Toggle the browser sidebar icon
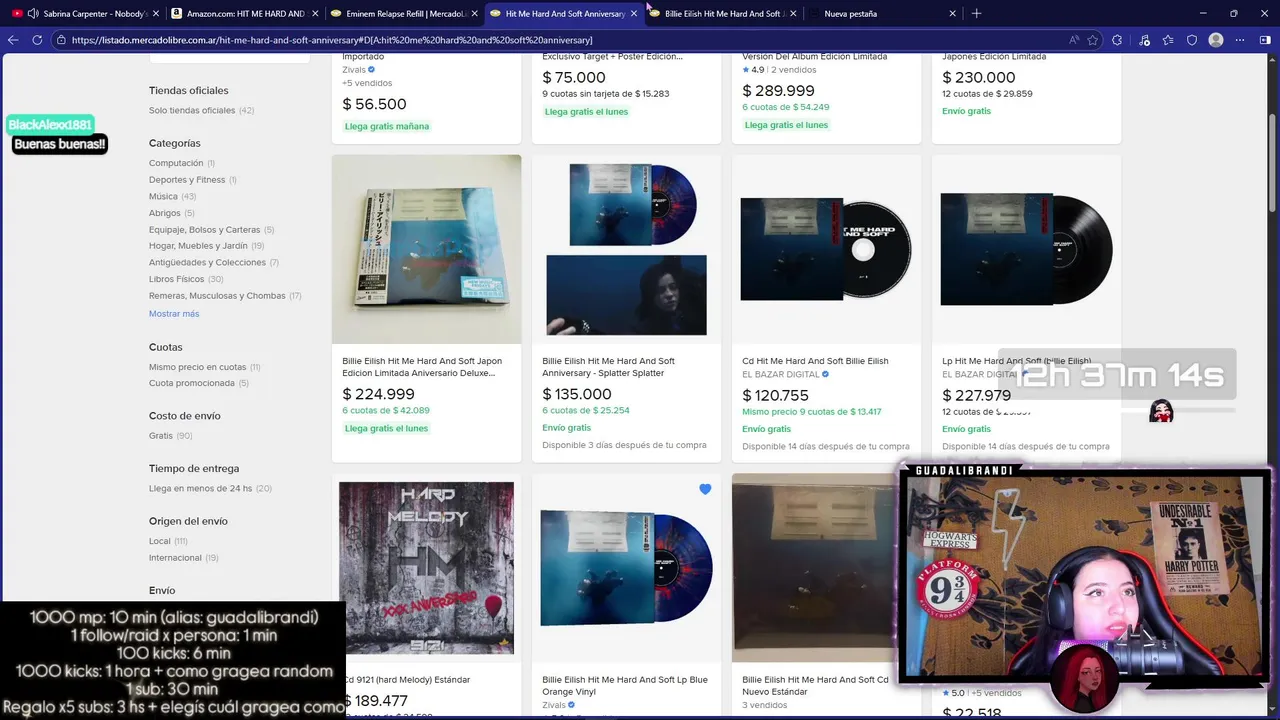 pyautogui.click(x=1266, y=40)
